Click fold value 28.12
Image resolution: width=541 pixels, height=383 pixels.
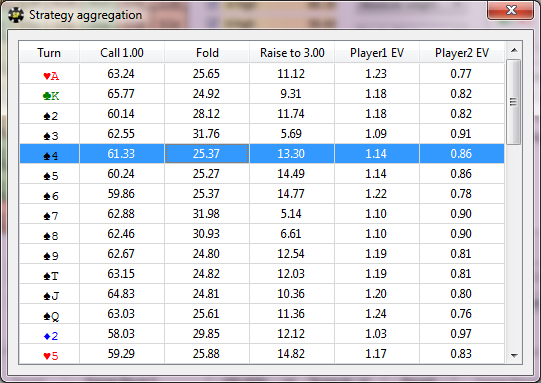[x=206, y=114]
